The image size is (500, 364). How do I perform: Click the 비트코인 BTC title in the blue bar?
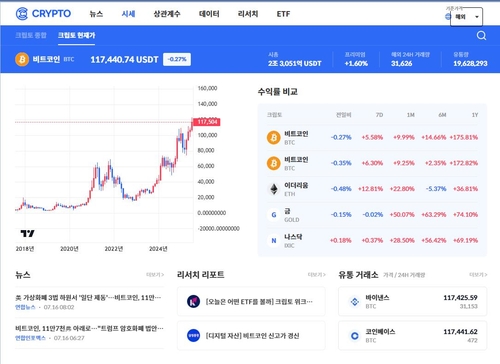pyautogui.click(x=53, y=60)
